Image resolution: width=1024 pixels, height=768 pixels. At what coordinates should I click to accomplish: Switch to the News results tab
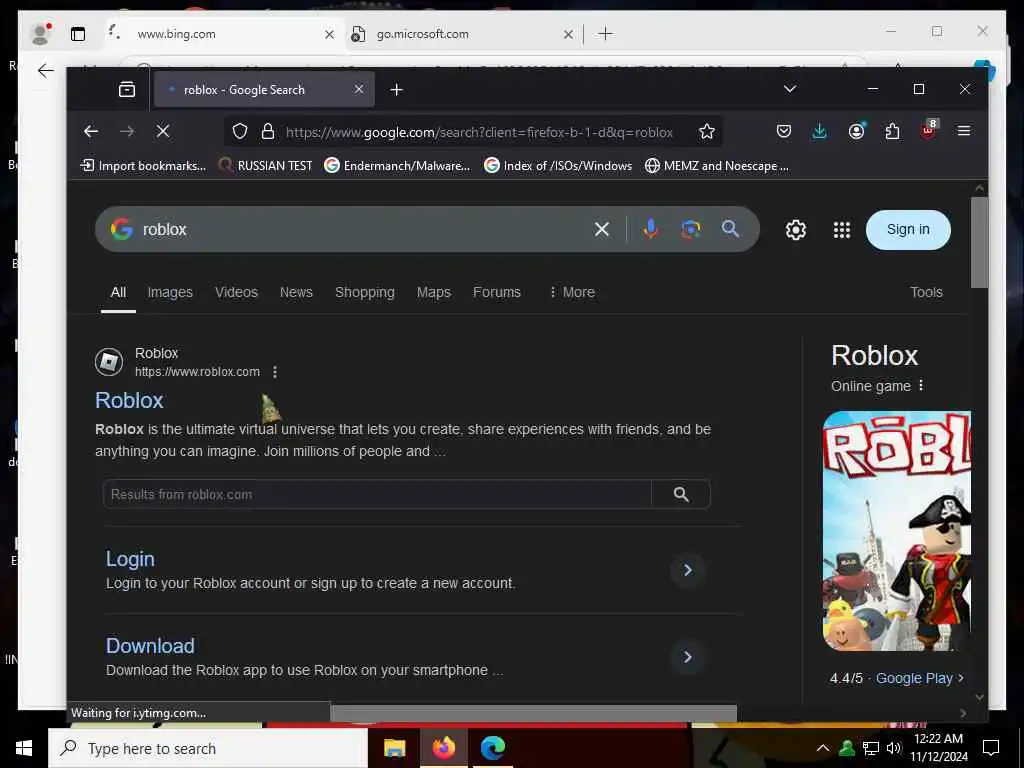(296, 292)
